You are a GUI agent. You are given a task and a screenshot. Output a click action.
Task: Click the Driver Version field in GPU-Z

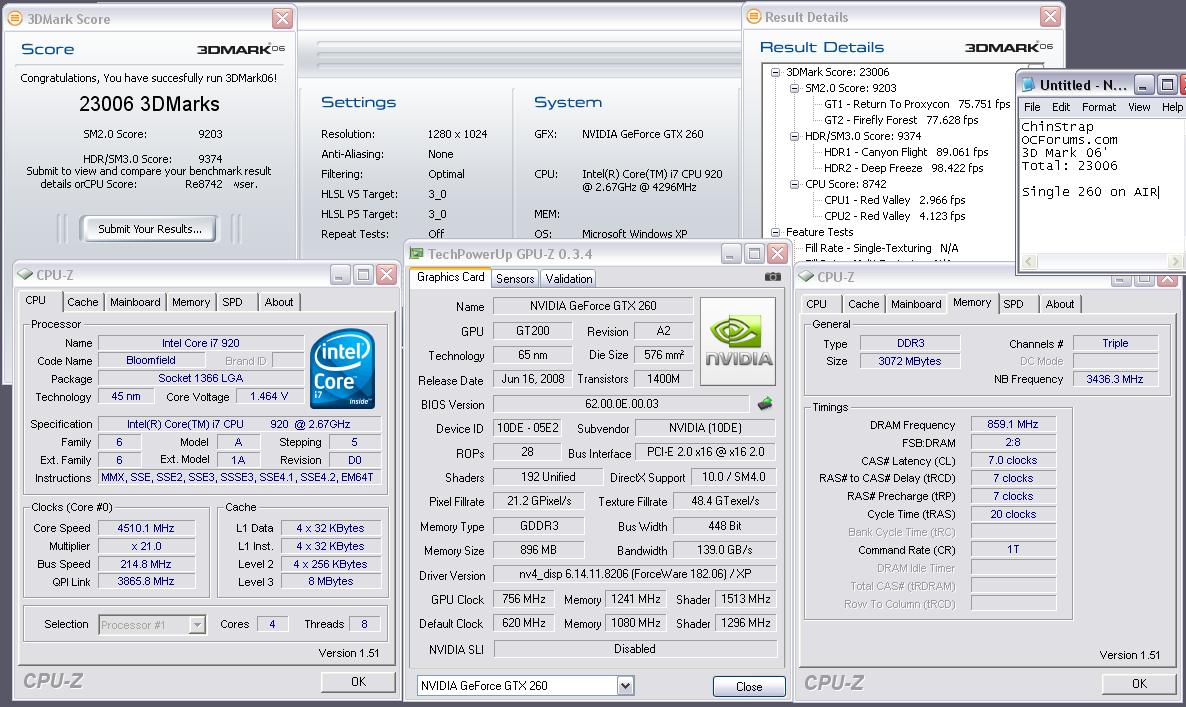635,575
